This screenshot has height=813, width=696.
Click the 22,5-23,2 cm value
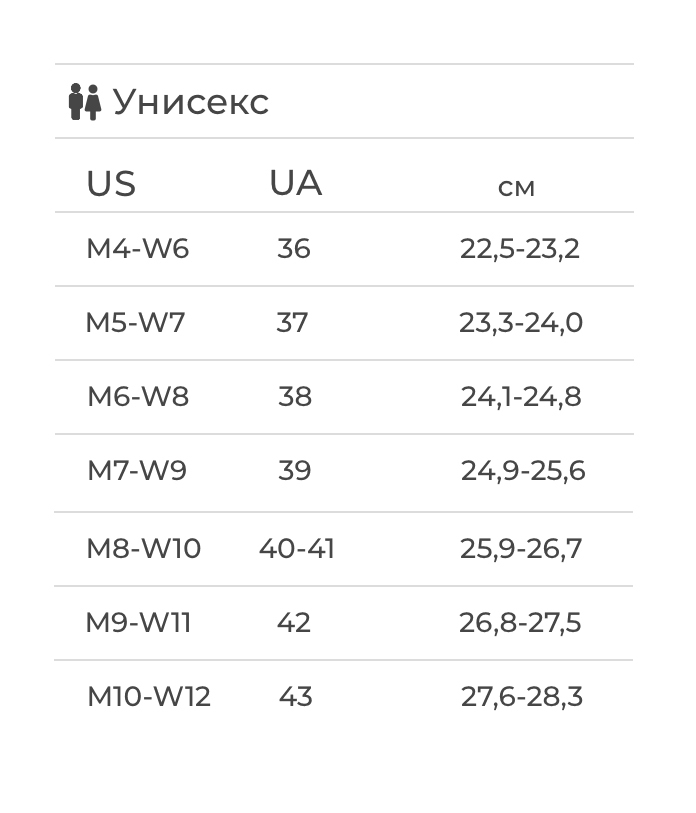(x=520, y=249)
